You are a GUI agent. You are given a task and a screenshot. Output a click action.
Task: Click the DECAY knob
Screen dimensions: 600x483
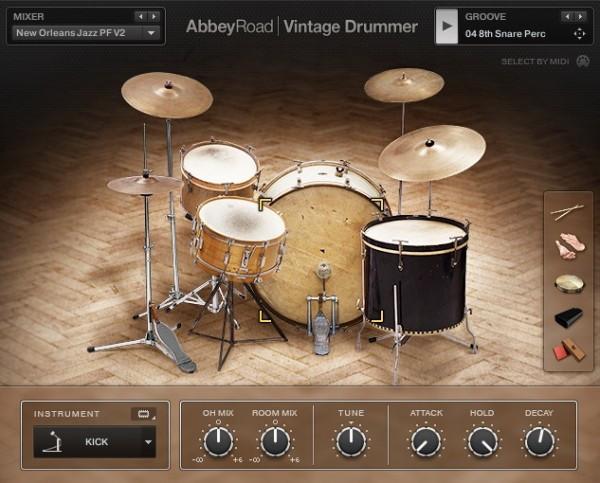click(539, 441)
